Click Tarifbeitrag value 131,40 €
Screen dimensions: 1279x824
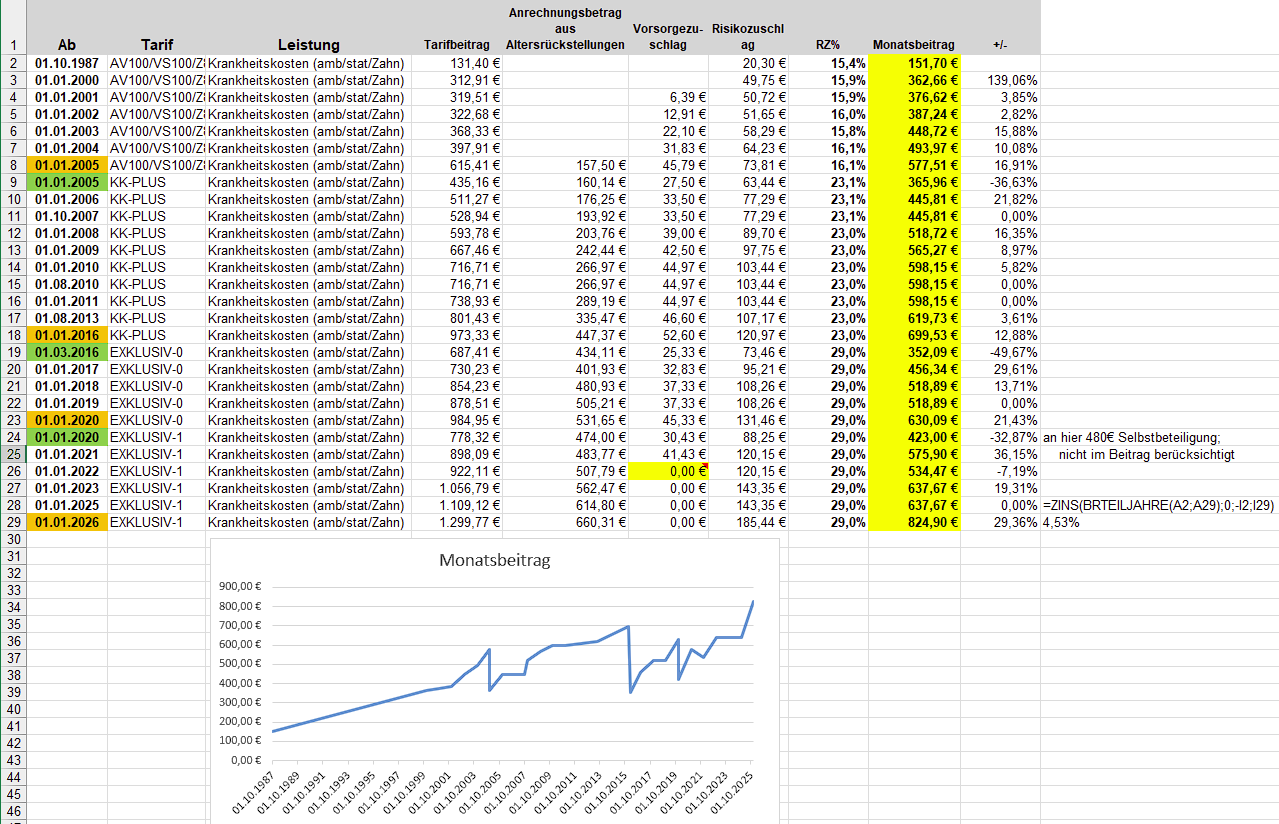[456, 63]
